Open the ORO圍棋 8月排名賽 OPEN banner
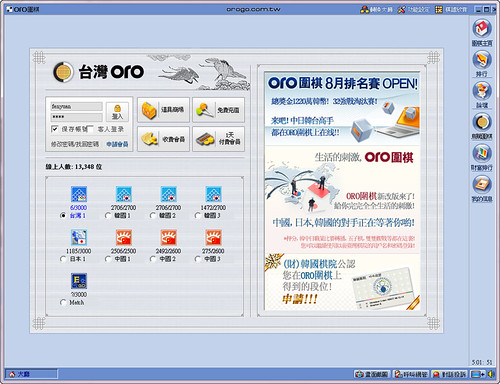 click(x=342, y=108)
